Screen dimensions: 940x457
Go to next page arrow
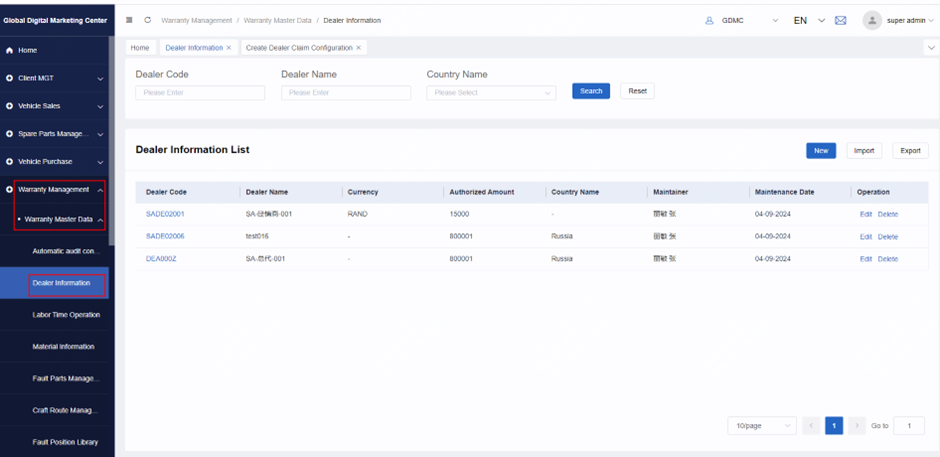coord(857,426)
